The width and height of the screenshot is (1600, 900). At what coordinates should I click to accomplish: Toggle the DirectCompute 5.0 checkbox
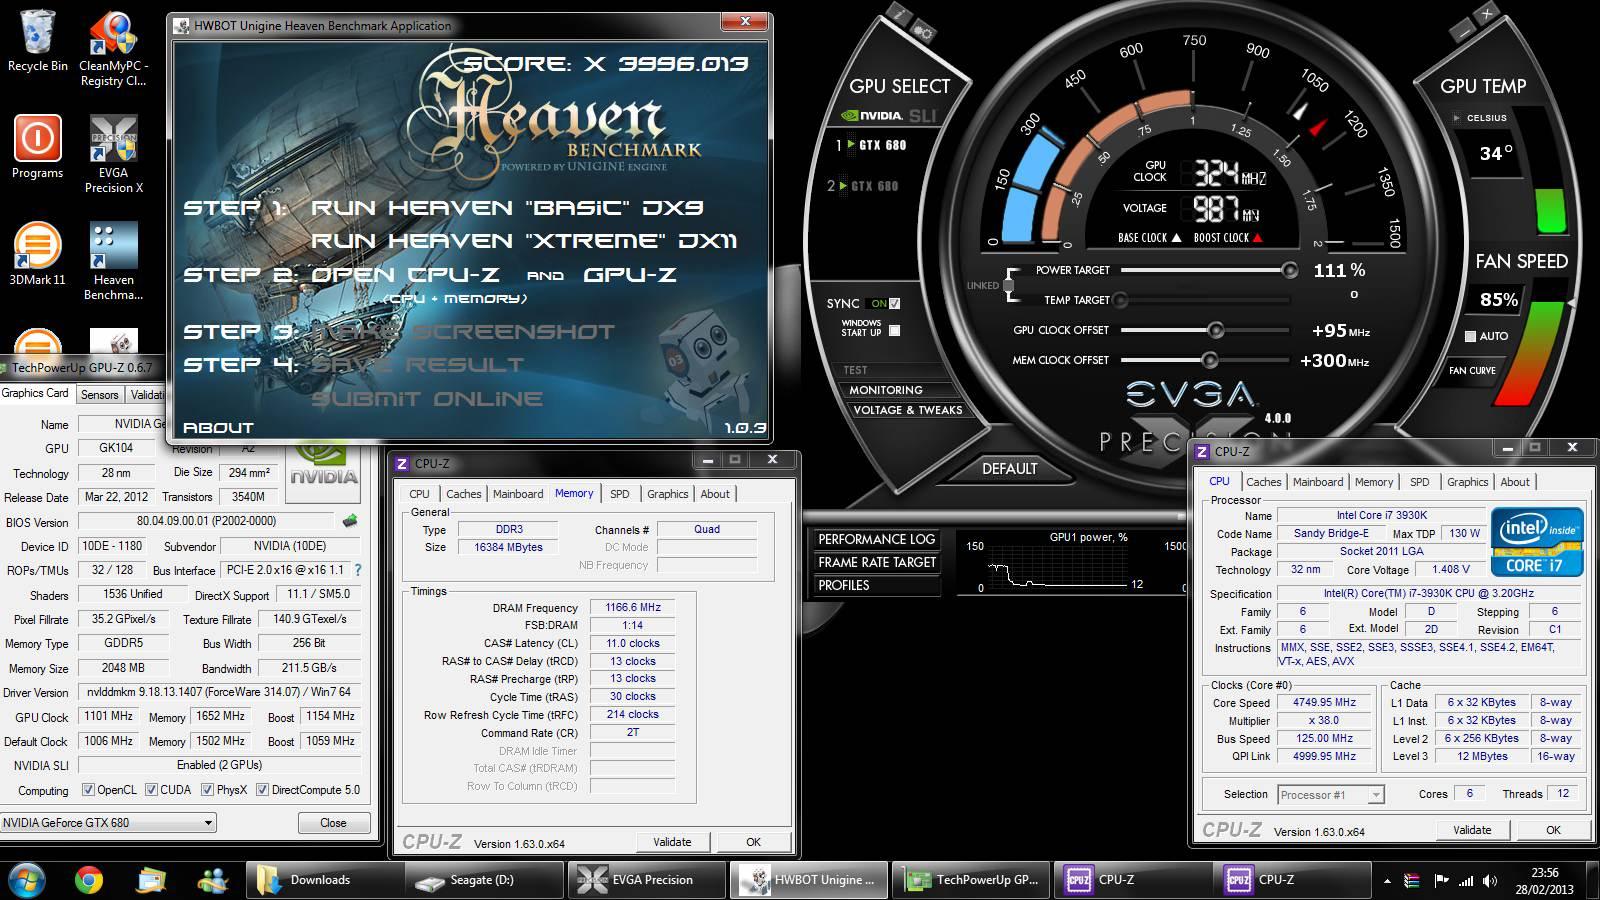pos(262,789)
